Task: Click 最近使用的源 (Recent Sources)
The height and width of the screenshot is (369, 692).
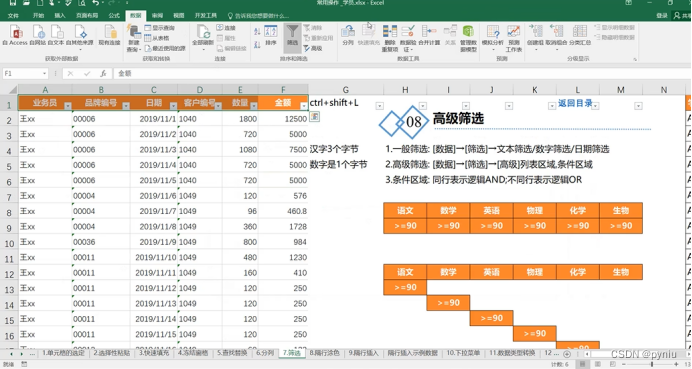Action: tap(165, 48)
